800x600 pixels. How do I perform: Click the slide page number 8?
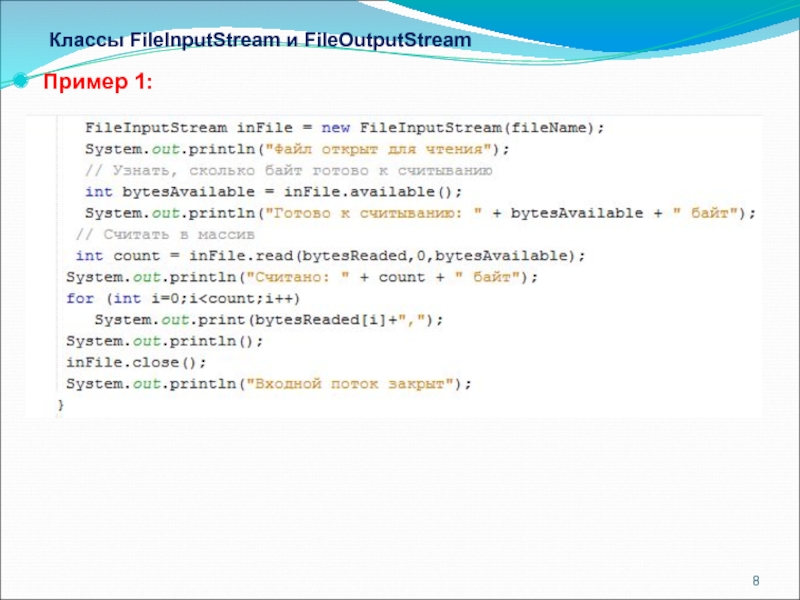click(756, 581)
